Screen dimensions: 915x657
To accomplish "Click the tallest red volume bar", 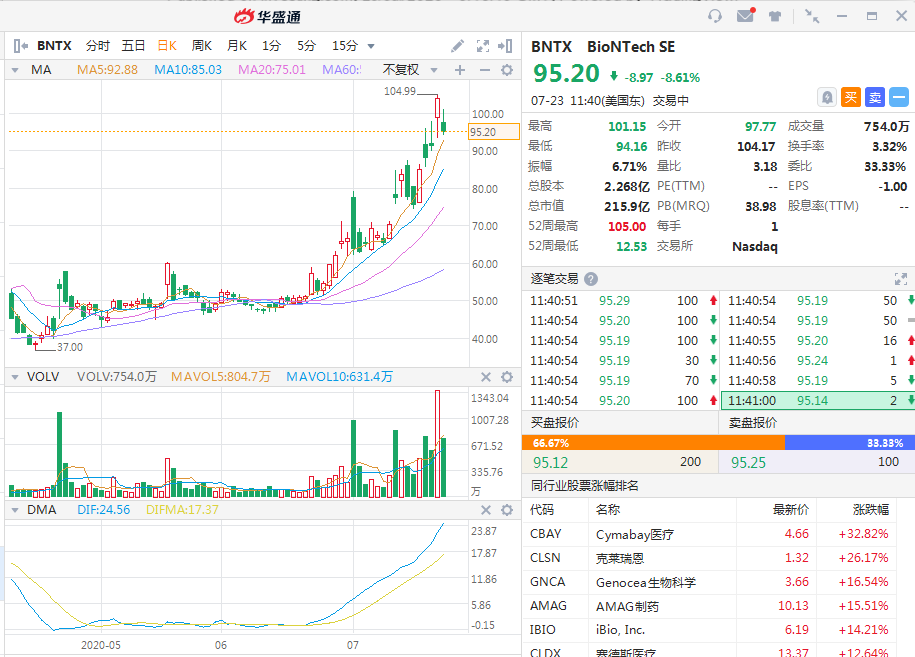I will click(x=438, y=443).
